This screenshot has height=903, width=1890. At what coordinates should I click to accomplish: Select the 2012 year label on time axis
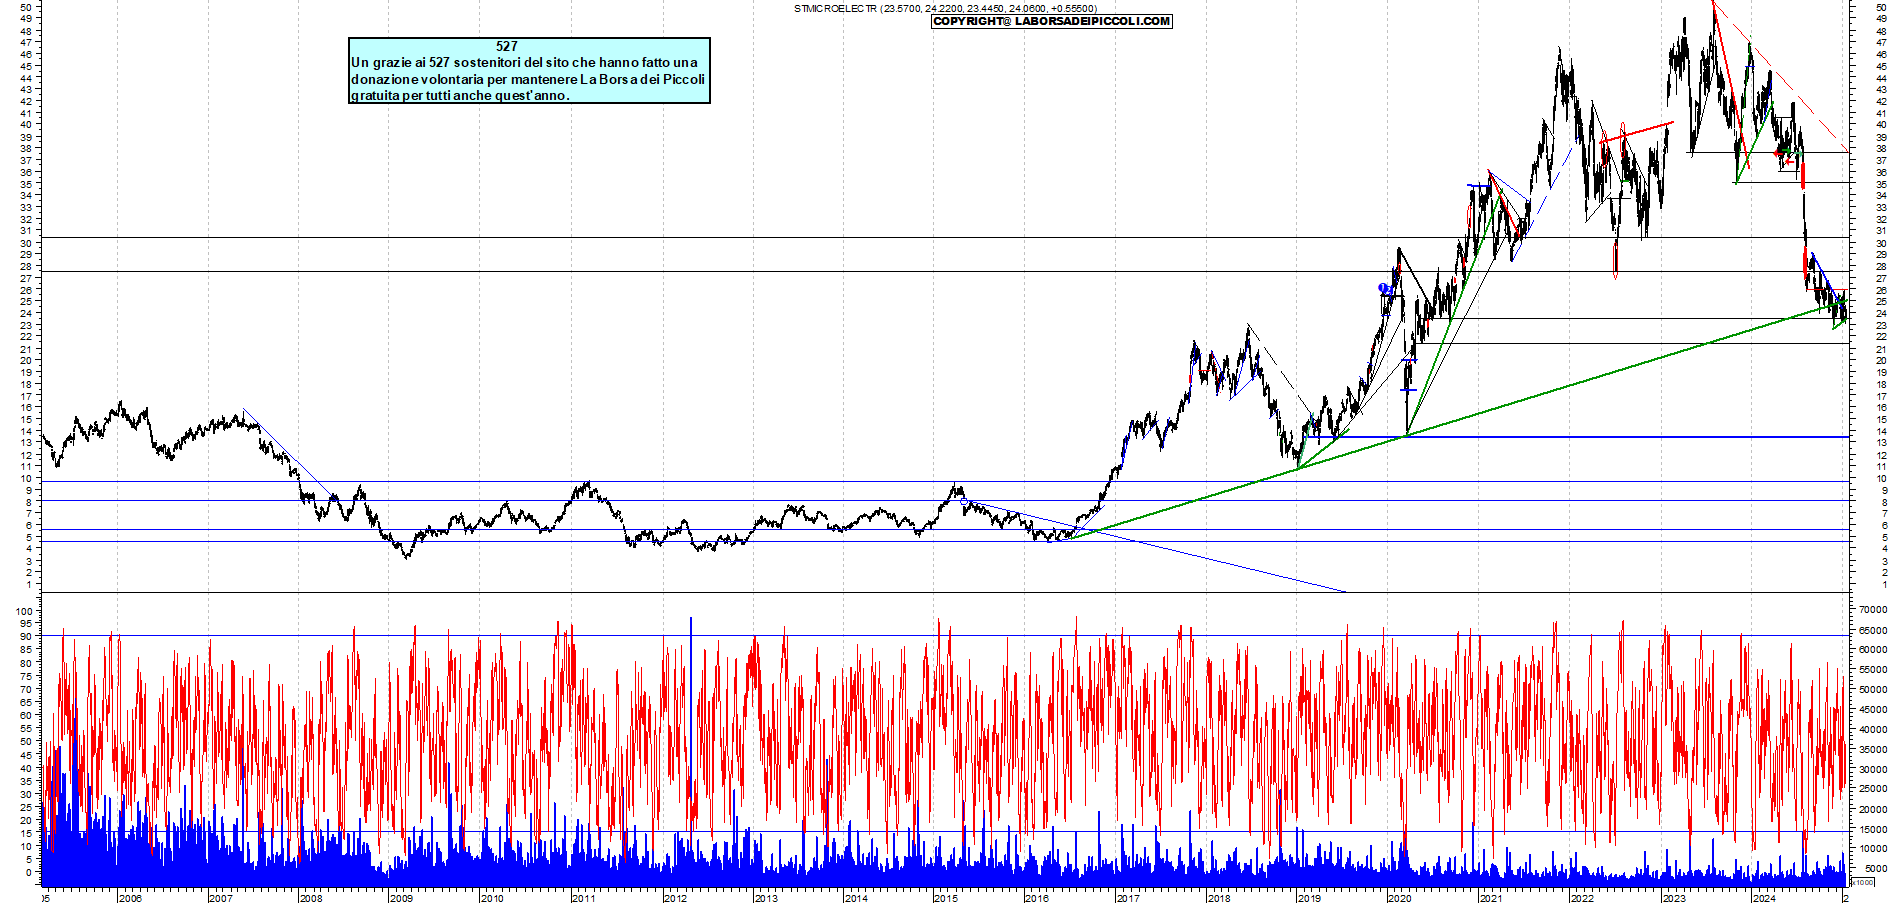point(675,897)
